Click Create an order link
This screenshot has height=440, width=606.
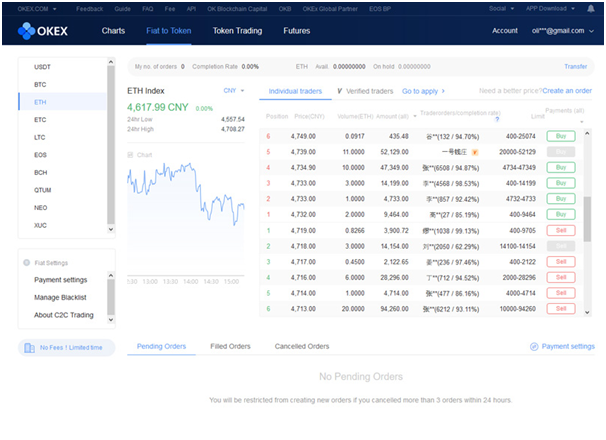tap(567, 91)
